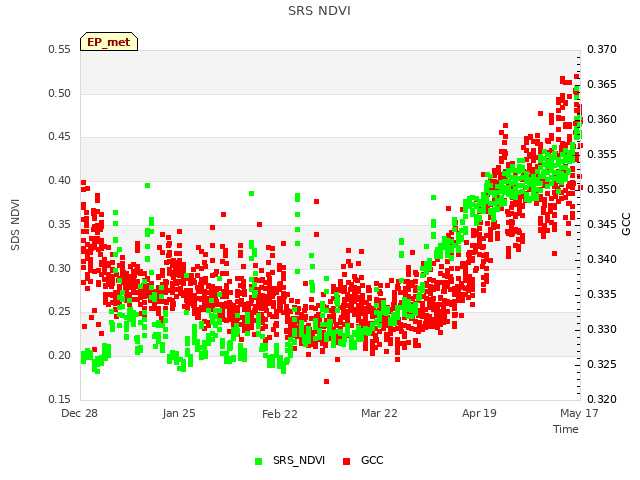Click the SDS NDVI left axis title
640x480 pixels.
tap(15, 225)
